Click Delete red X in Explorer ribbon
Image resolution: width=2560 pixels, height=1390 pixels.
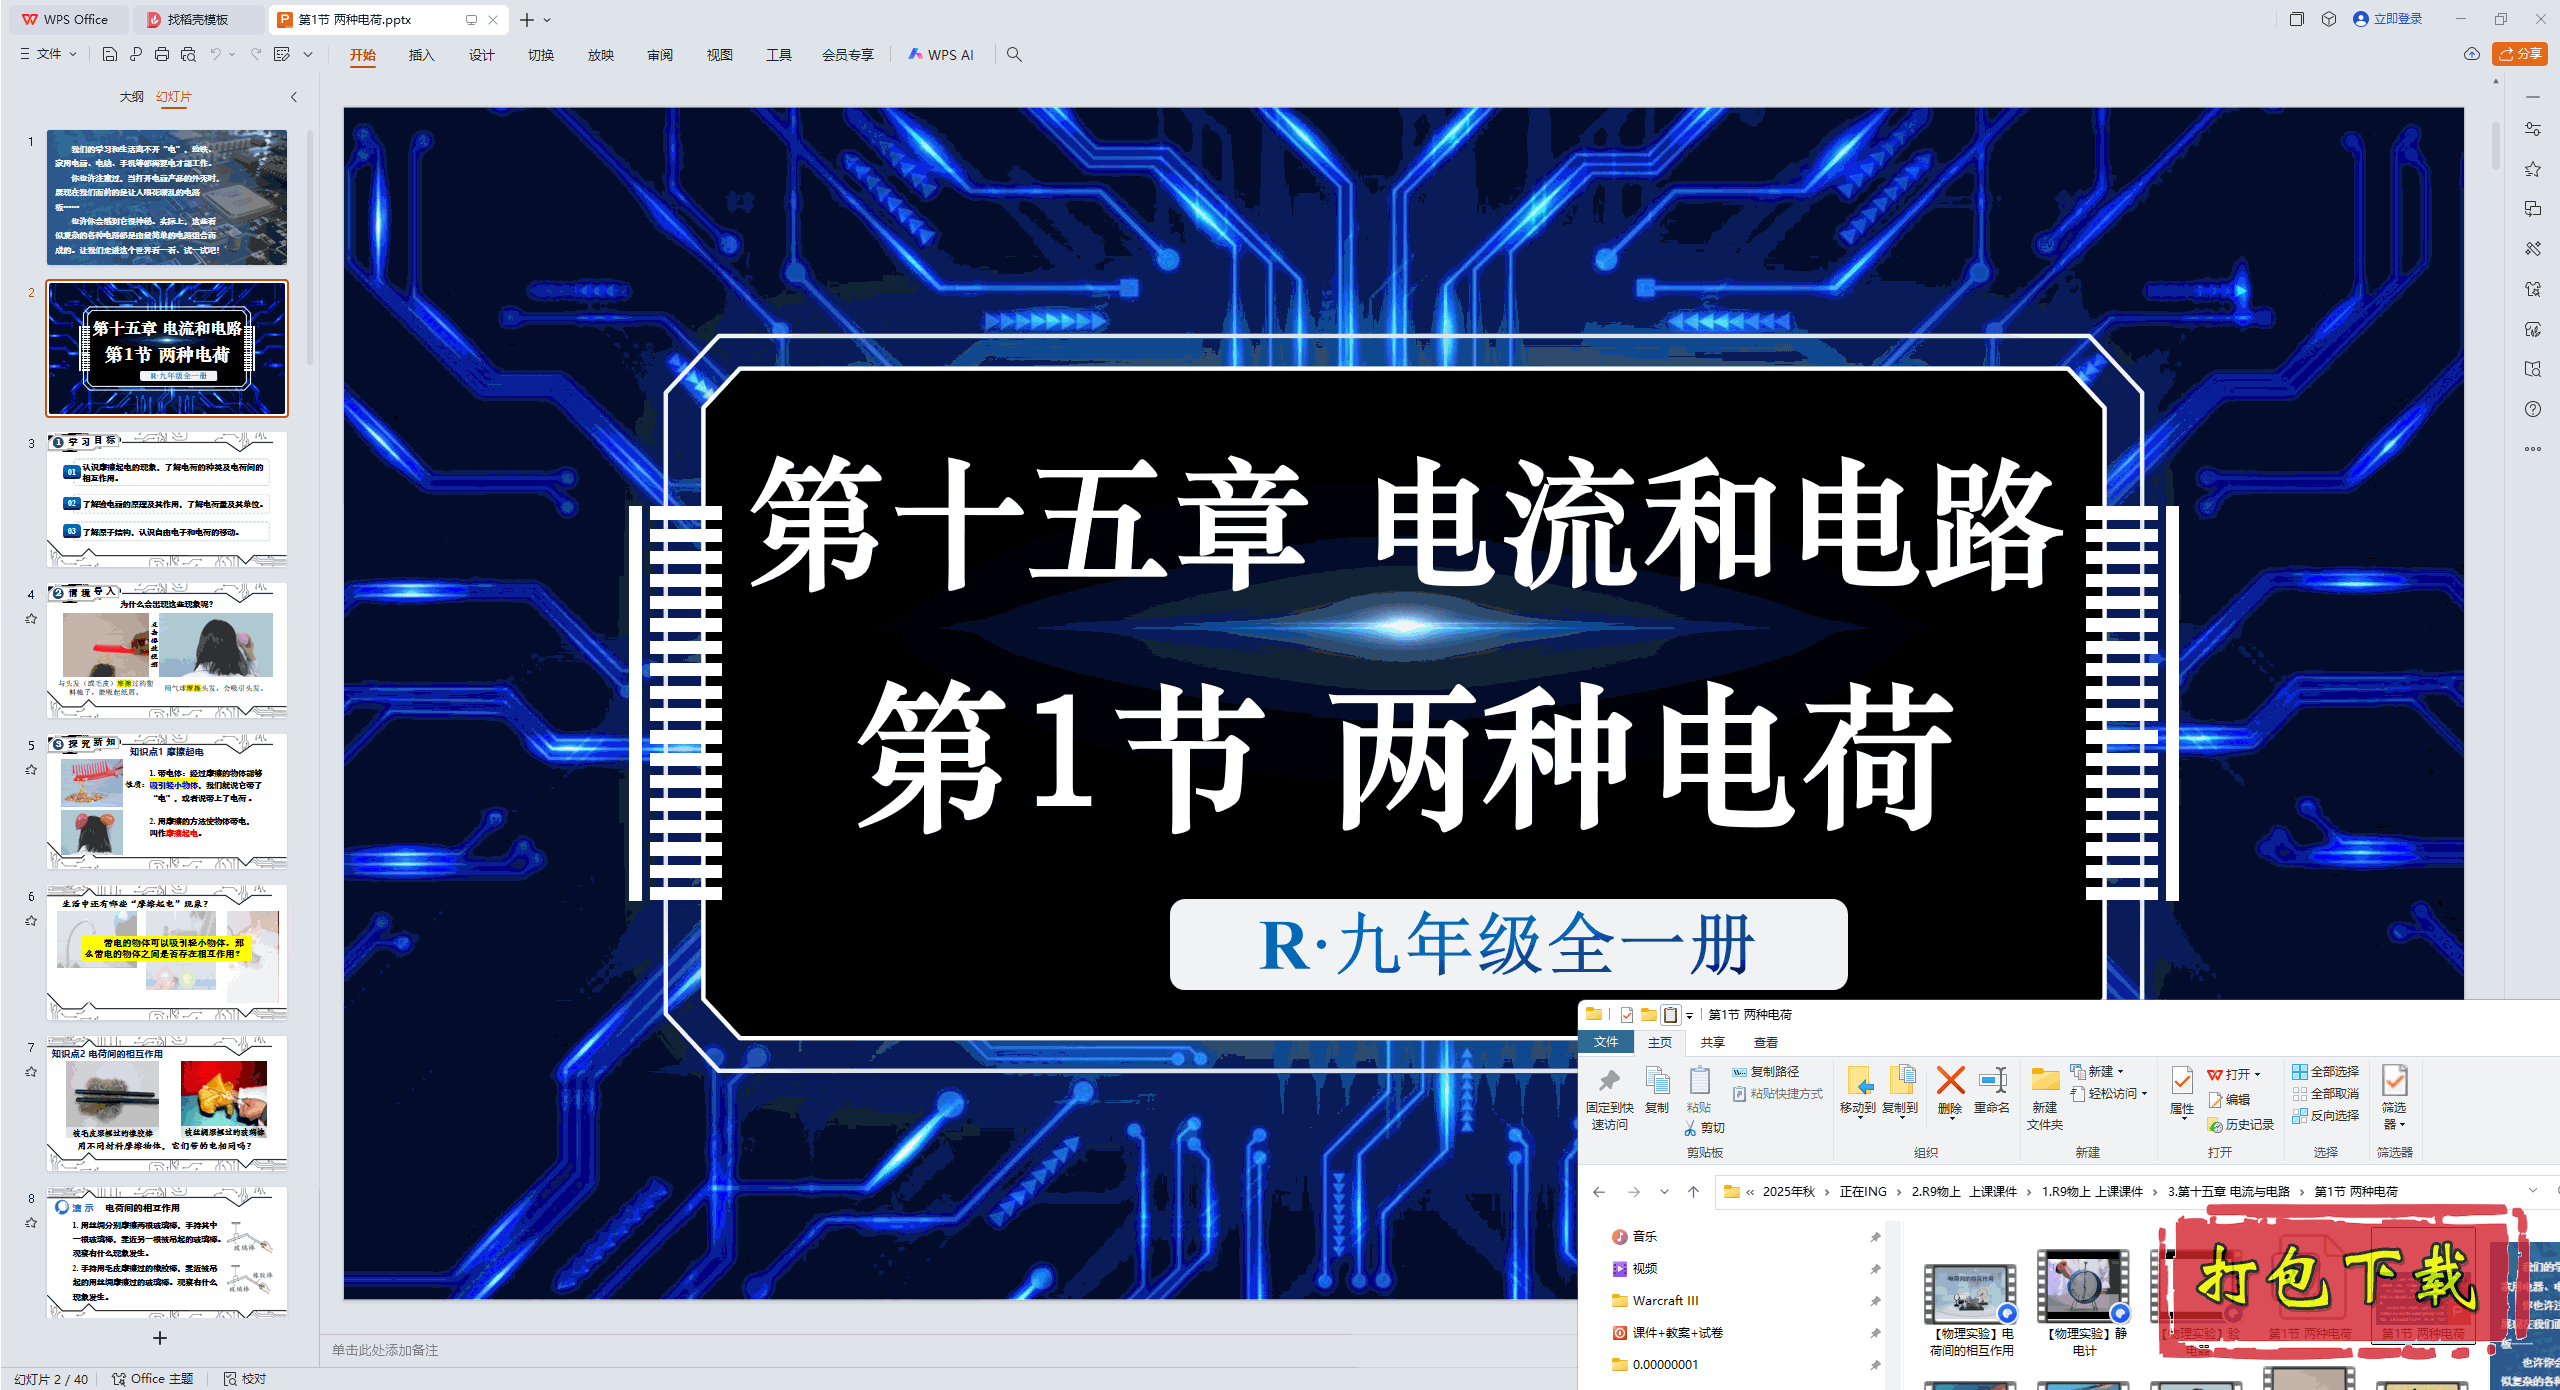tap(1950, 1090)
